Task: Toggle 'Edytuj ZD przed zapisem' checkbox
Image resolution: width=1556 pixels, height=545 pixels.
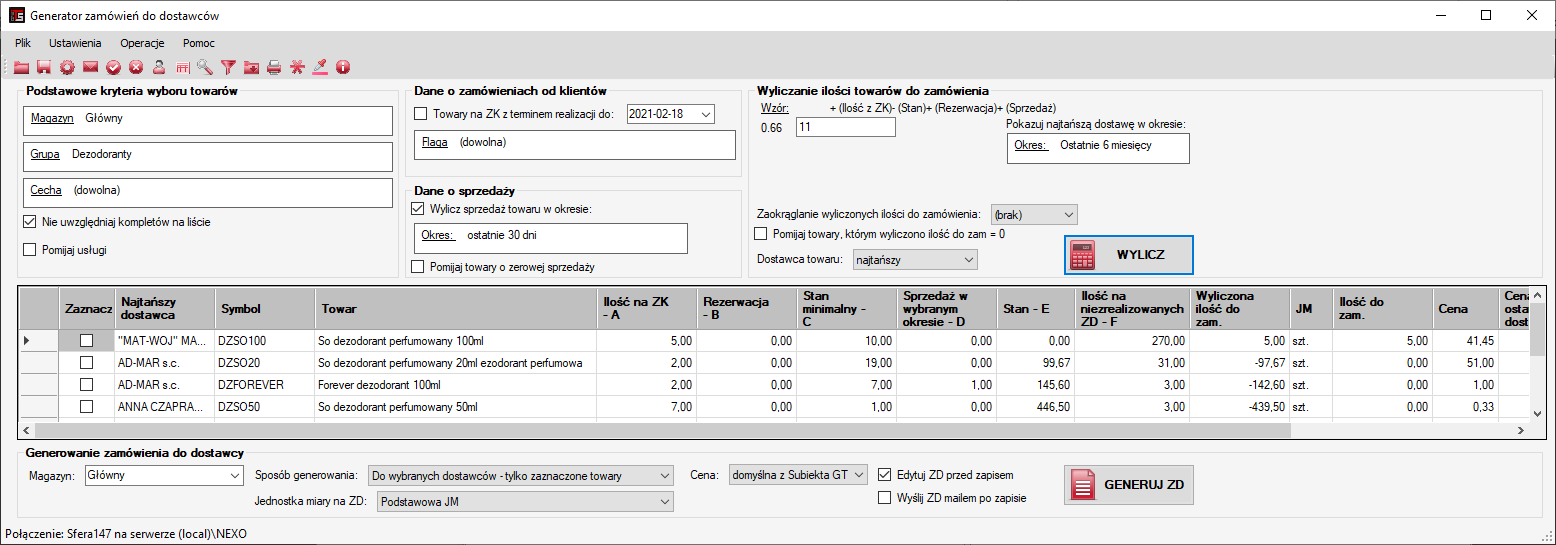Action: coord(884,474)
